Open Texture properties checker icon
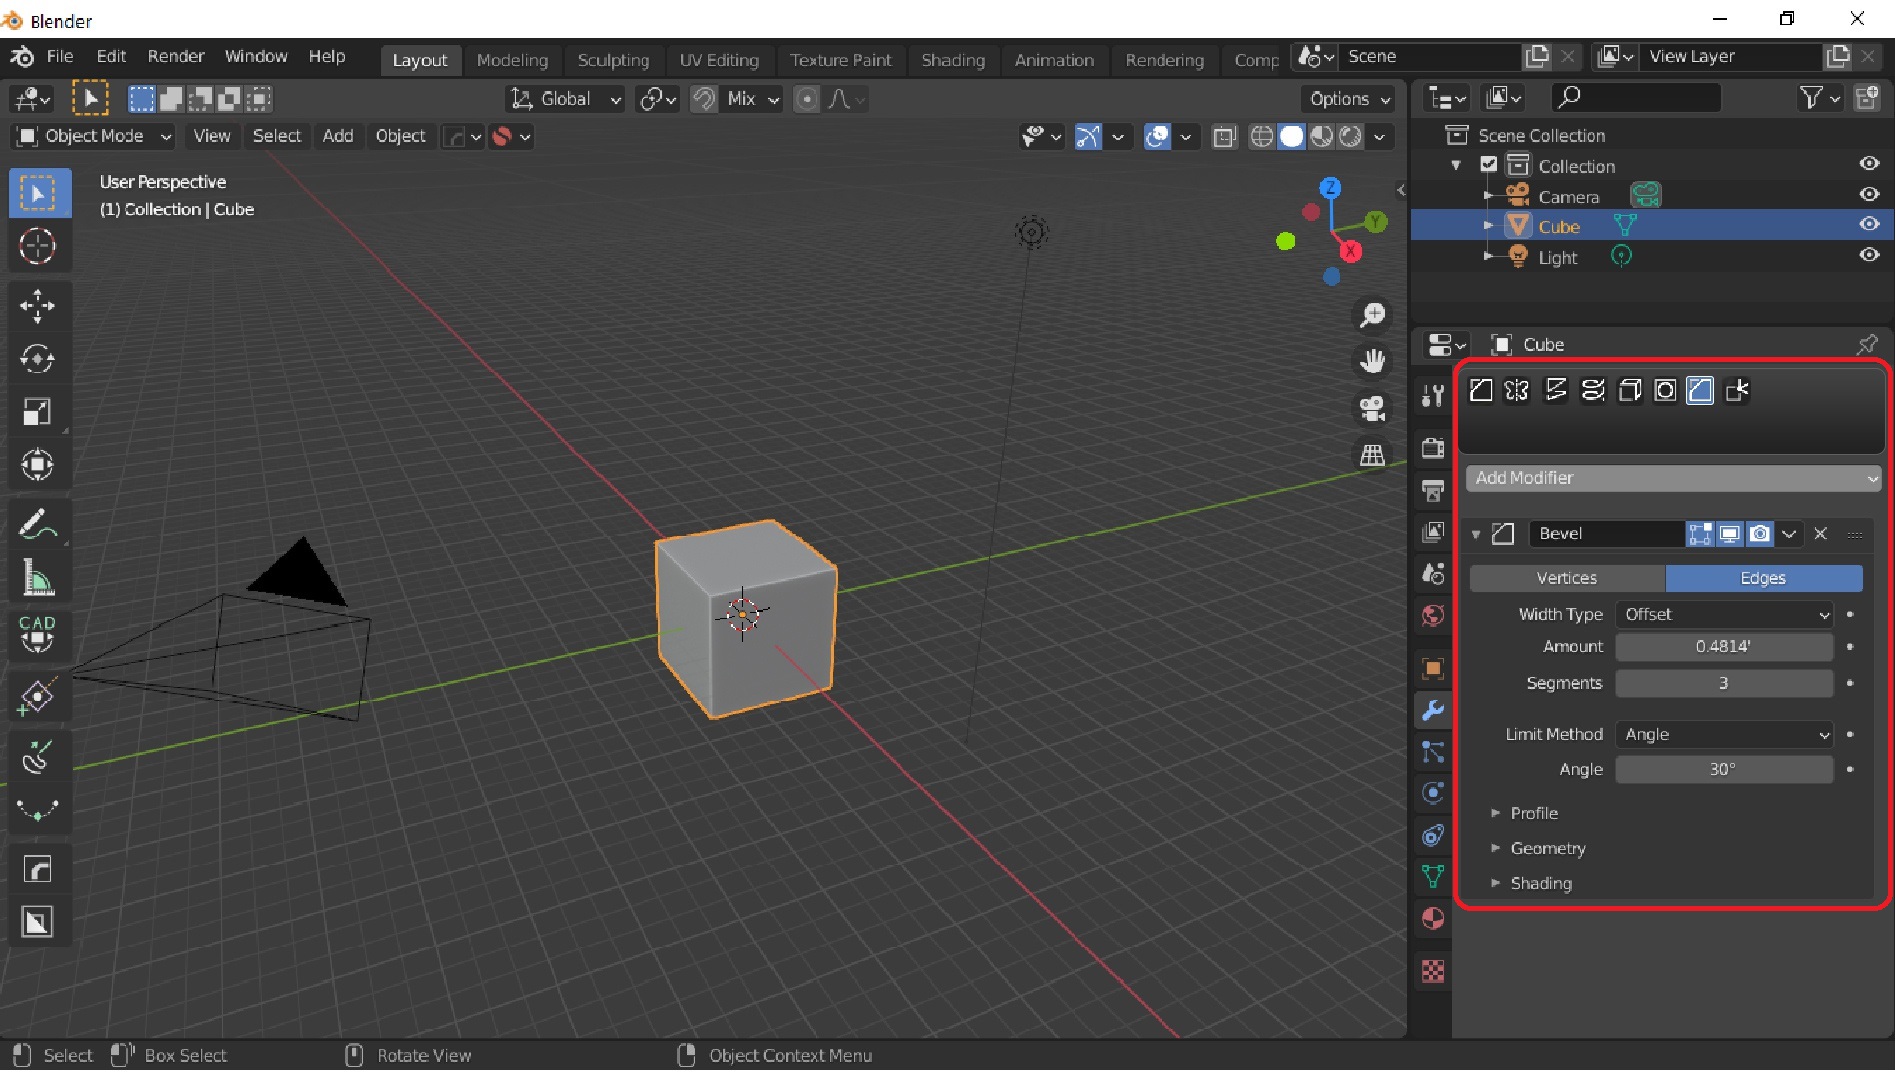The height and width of the screenshot is (1072, 1895). [1433, 971]
